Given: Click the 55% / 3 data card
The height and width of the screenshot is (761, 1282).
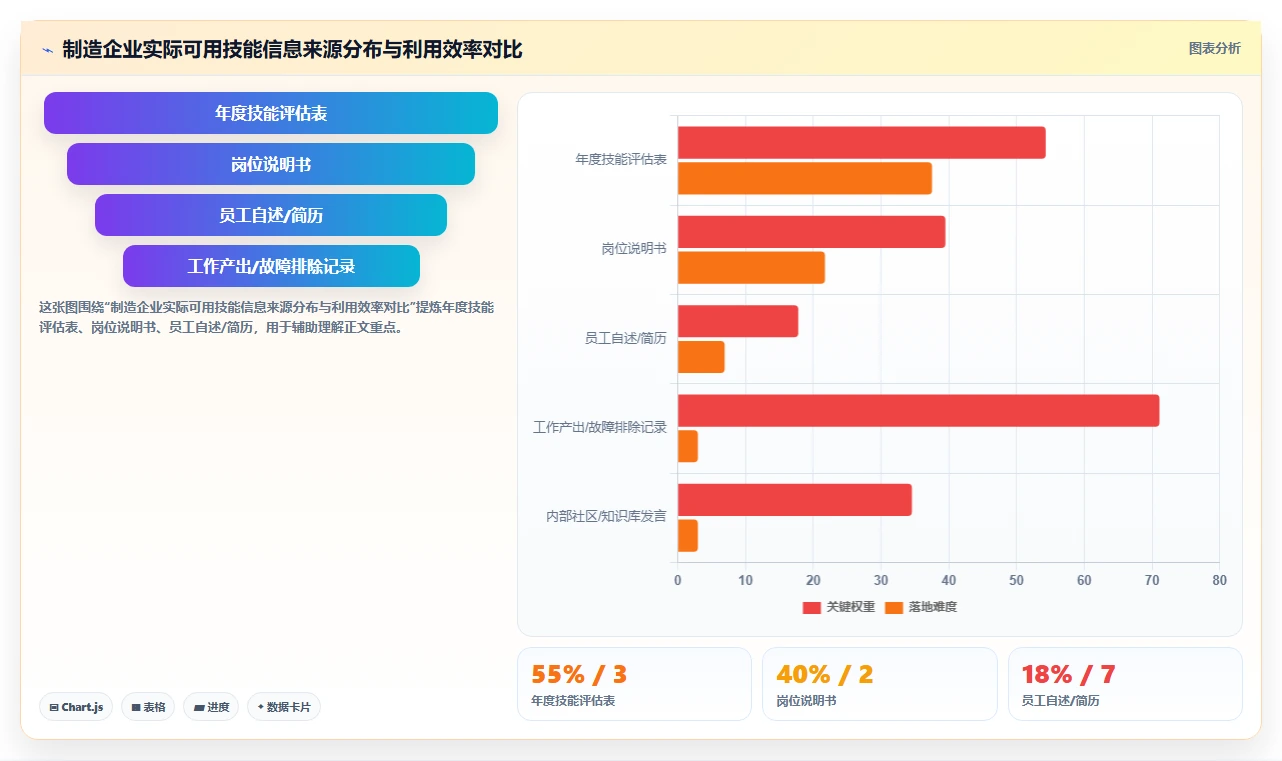Looking at the screenshot, I should 634,684.
